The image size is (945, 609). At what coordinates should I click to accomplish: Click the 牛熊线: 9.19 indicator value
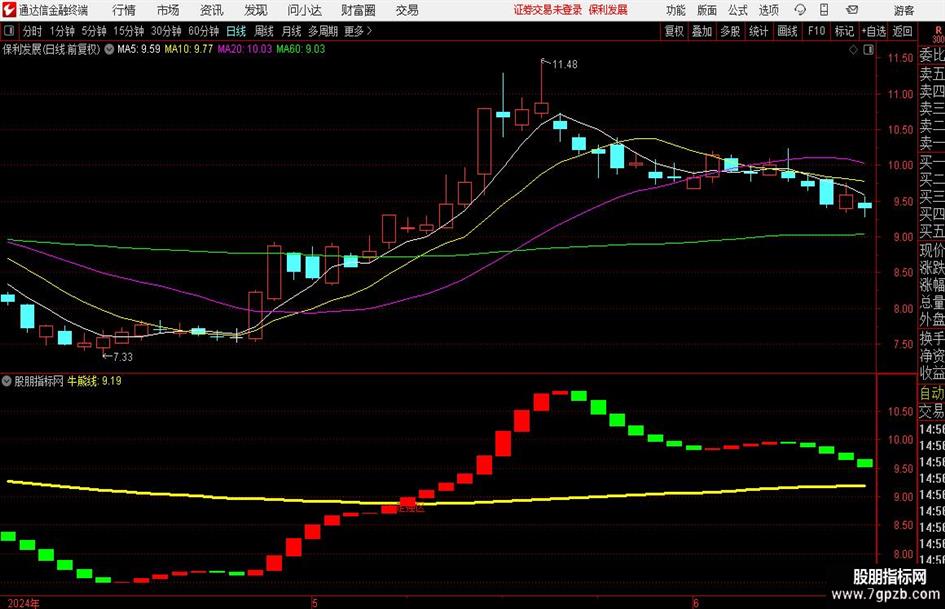pyautogui.click(x=94, y=381)
